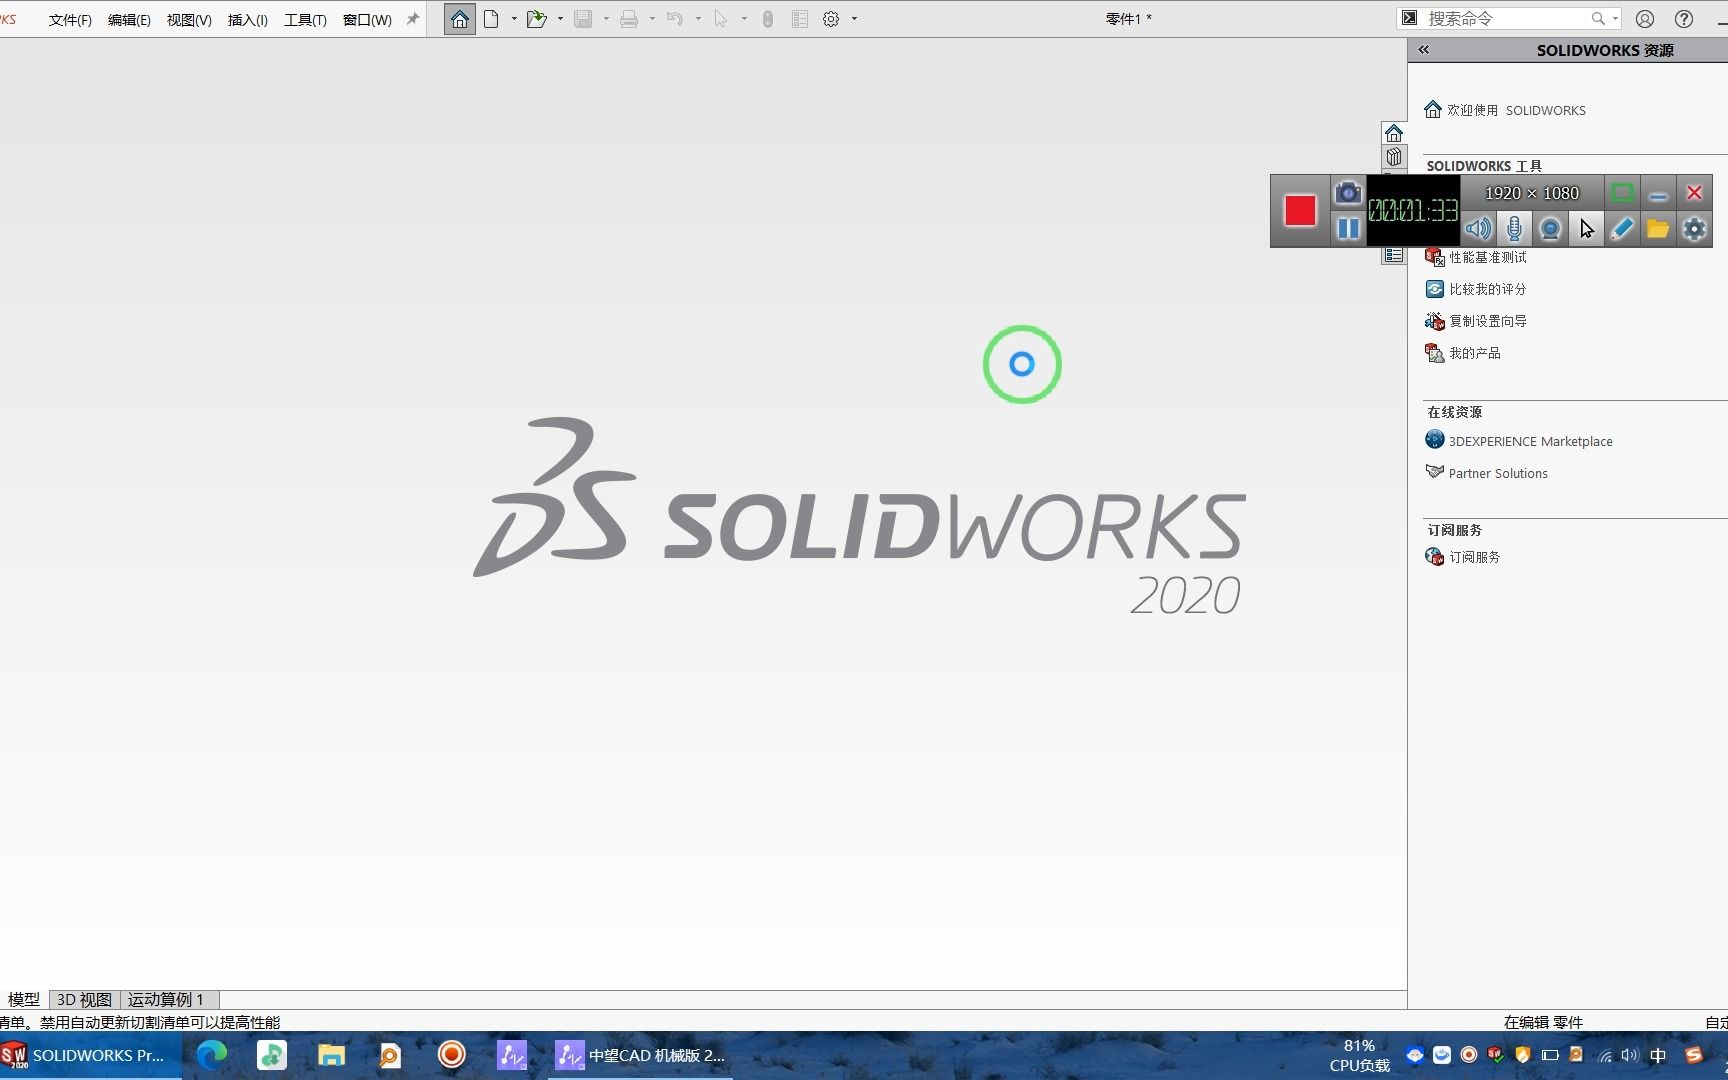Viewport: 1728px width, 1080px height.
Task: Launch 复制设置向导 link
Action: tap(1488, 321)
